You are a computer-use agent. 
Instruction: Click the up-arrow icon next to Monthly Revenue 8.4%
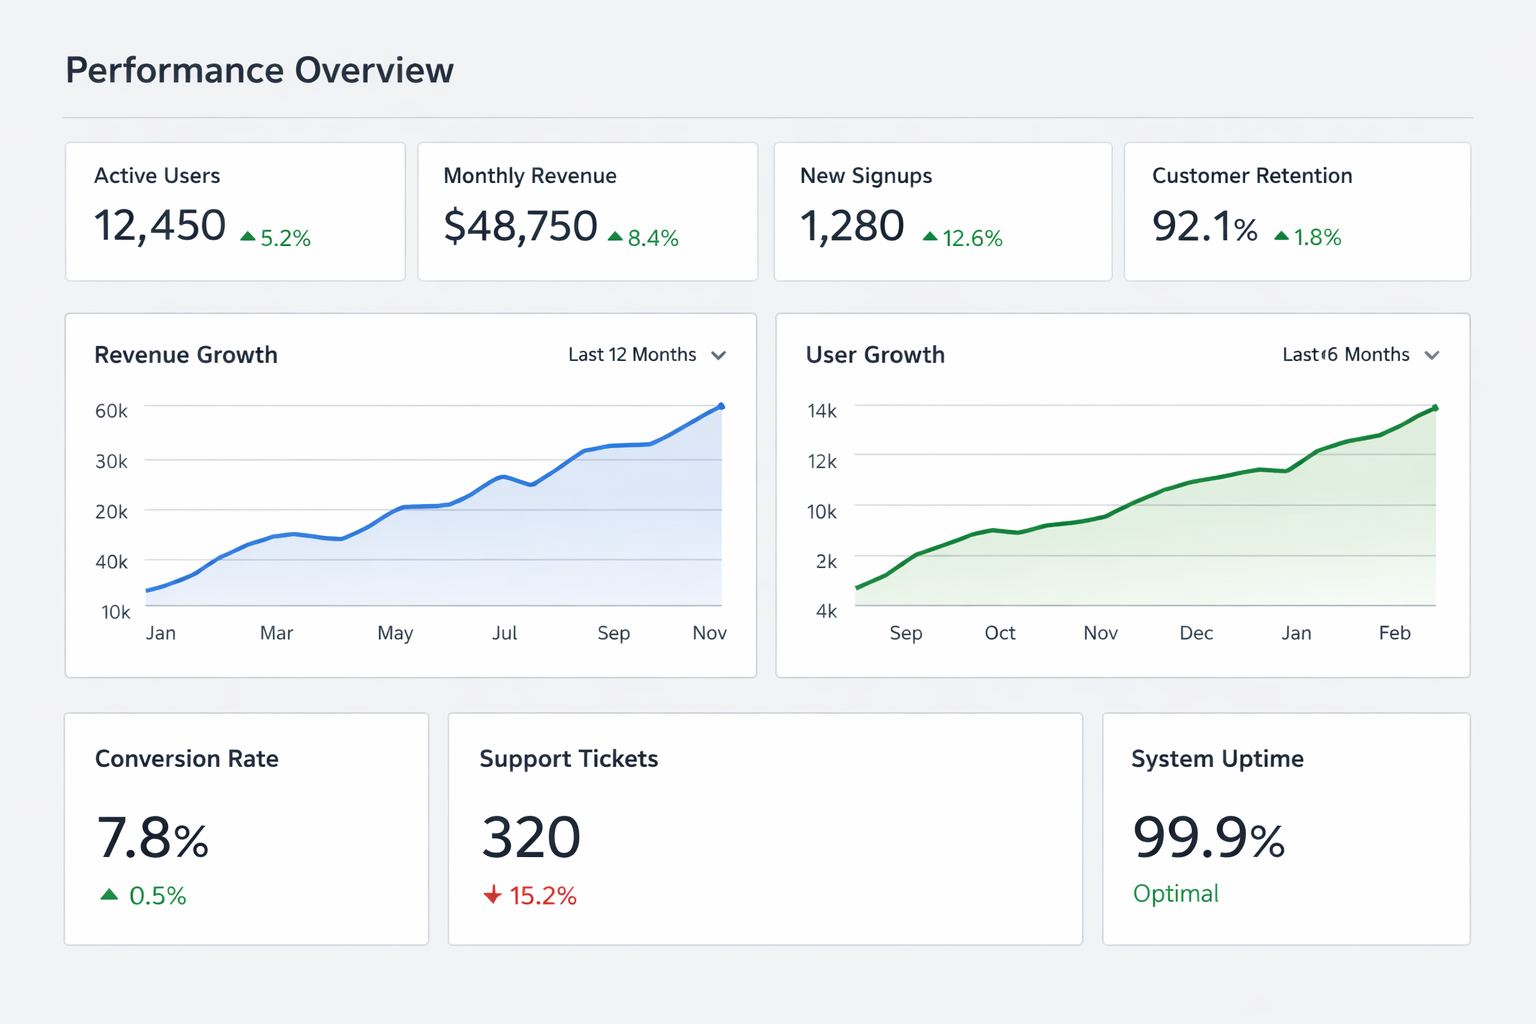click(615, 237)
